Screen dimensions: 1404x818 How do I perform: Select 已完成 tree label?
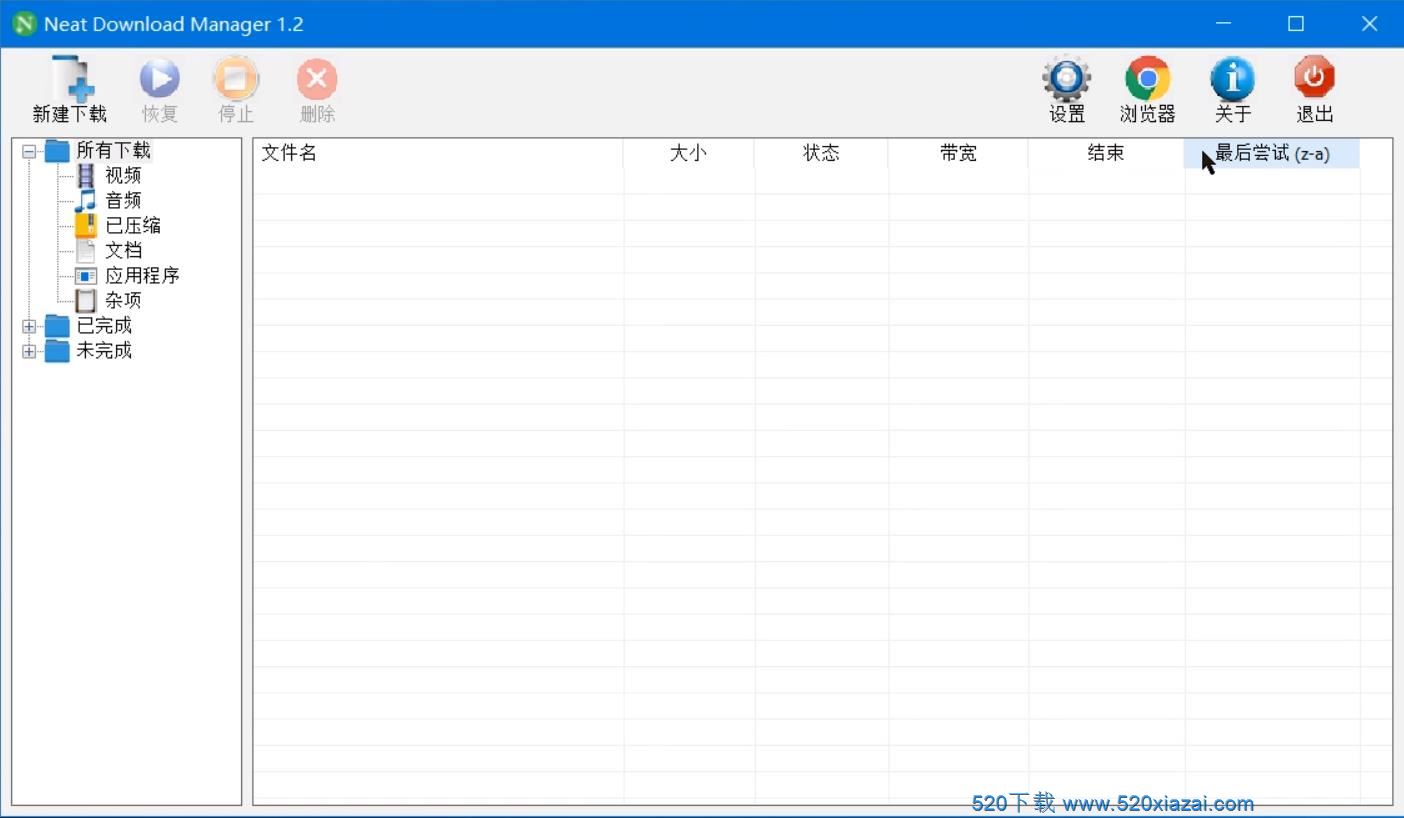point(104,326)
